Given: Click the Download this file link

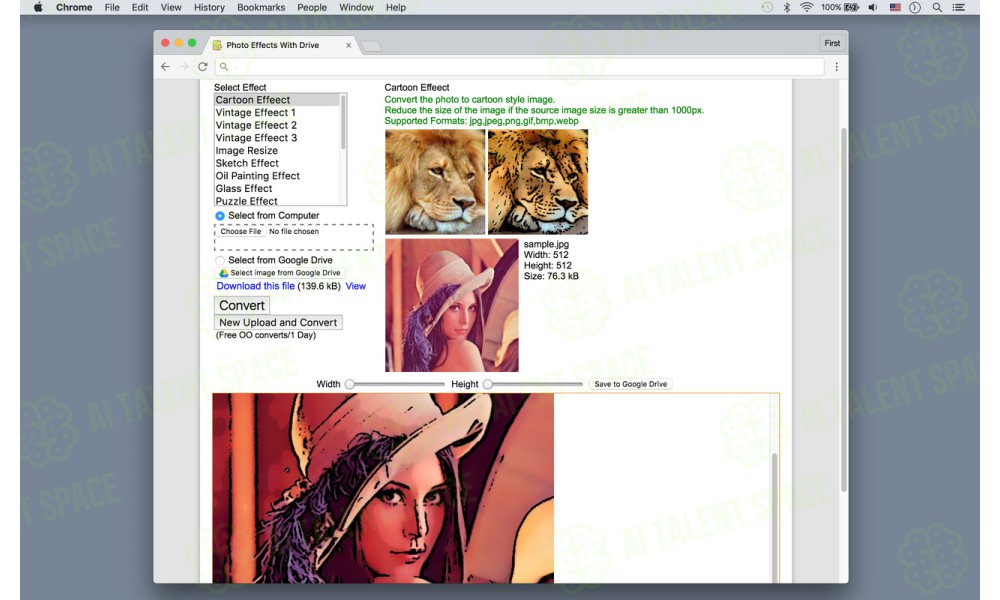Looking at the screenshot, I should (255, 286).
